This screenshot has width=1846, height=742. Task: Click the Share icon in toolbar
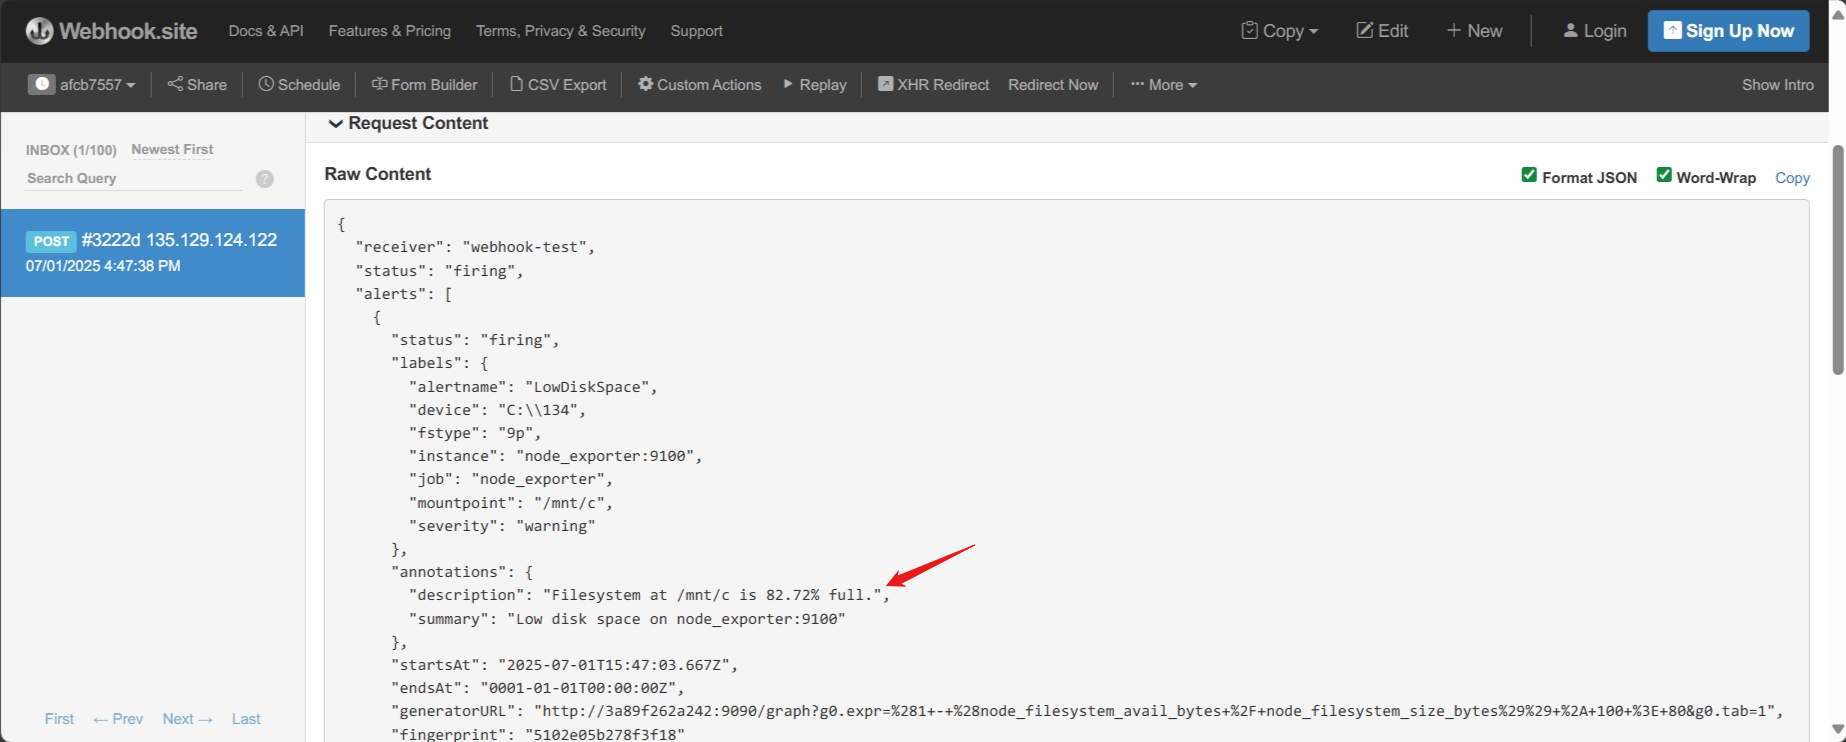175,84
